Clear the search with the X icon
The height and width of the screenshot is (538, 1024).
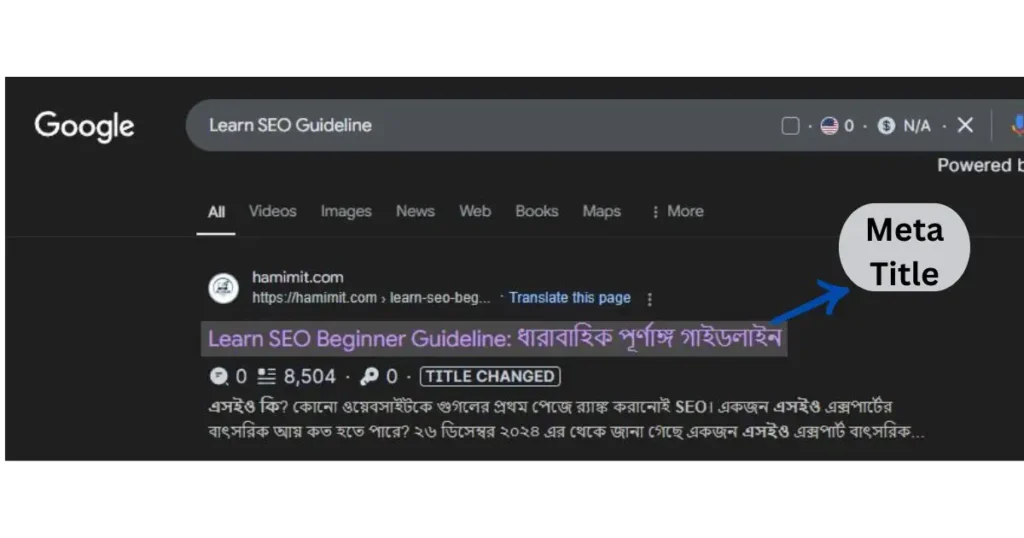point(965,125)
